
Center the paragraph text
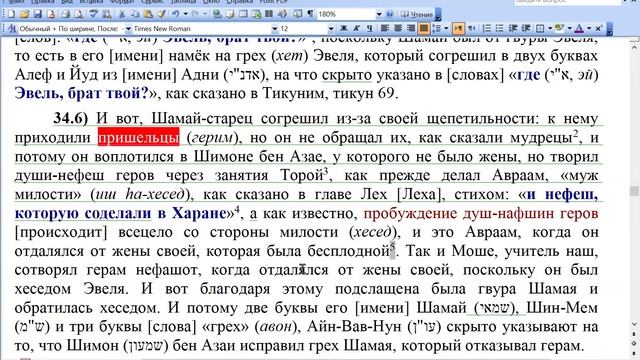[398, 28]
